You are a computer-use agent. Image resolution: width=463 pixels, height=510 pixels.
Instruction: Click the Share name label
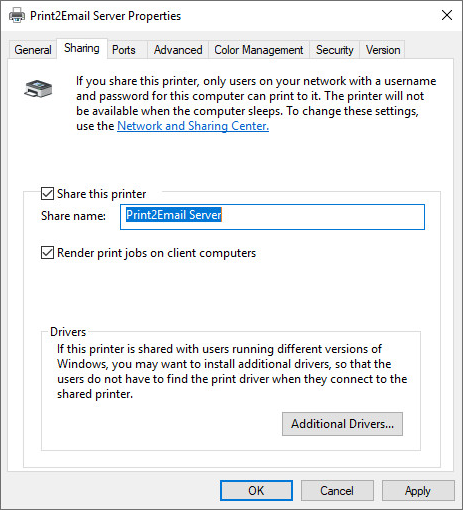click(x=73, y=216)
